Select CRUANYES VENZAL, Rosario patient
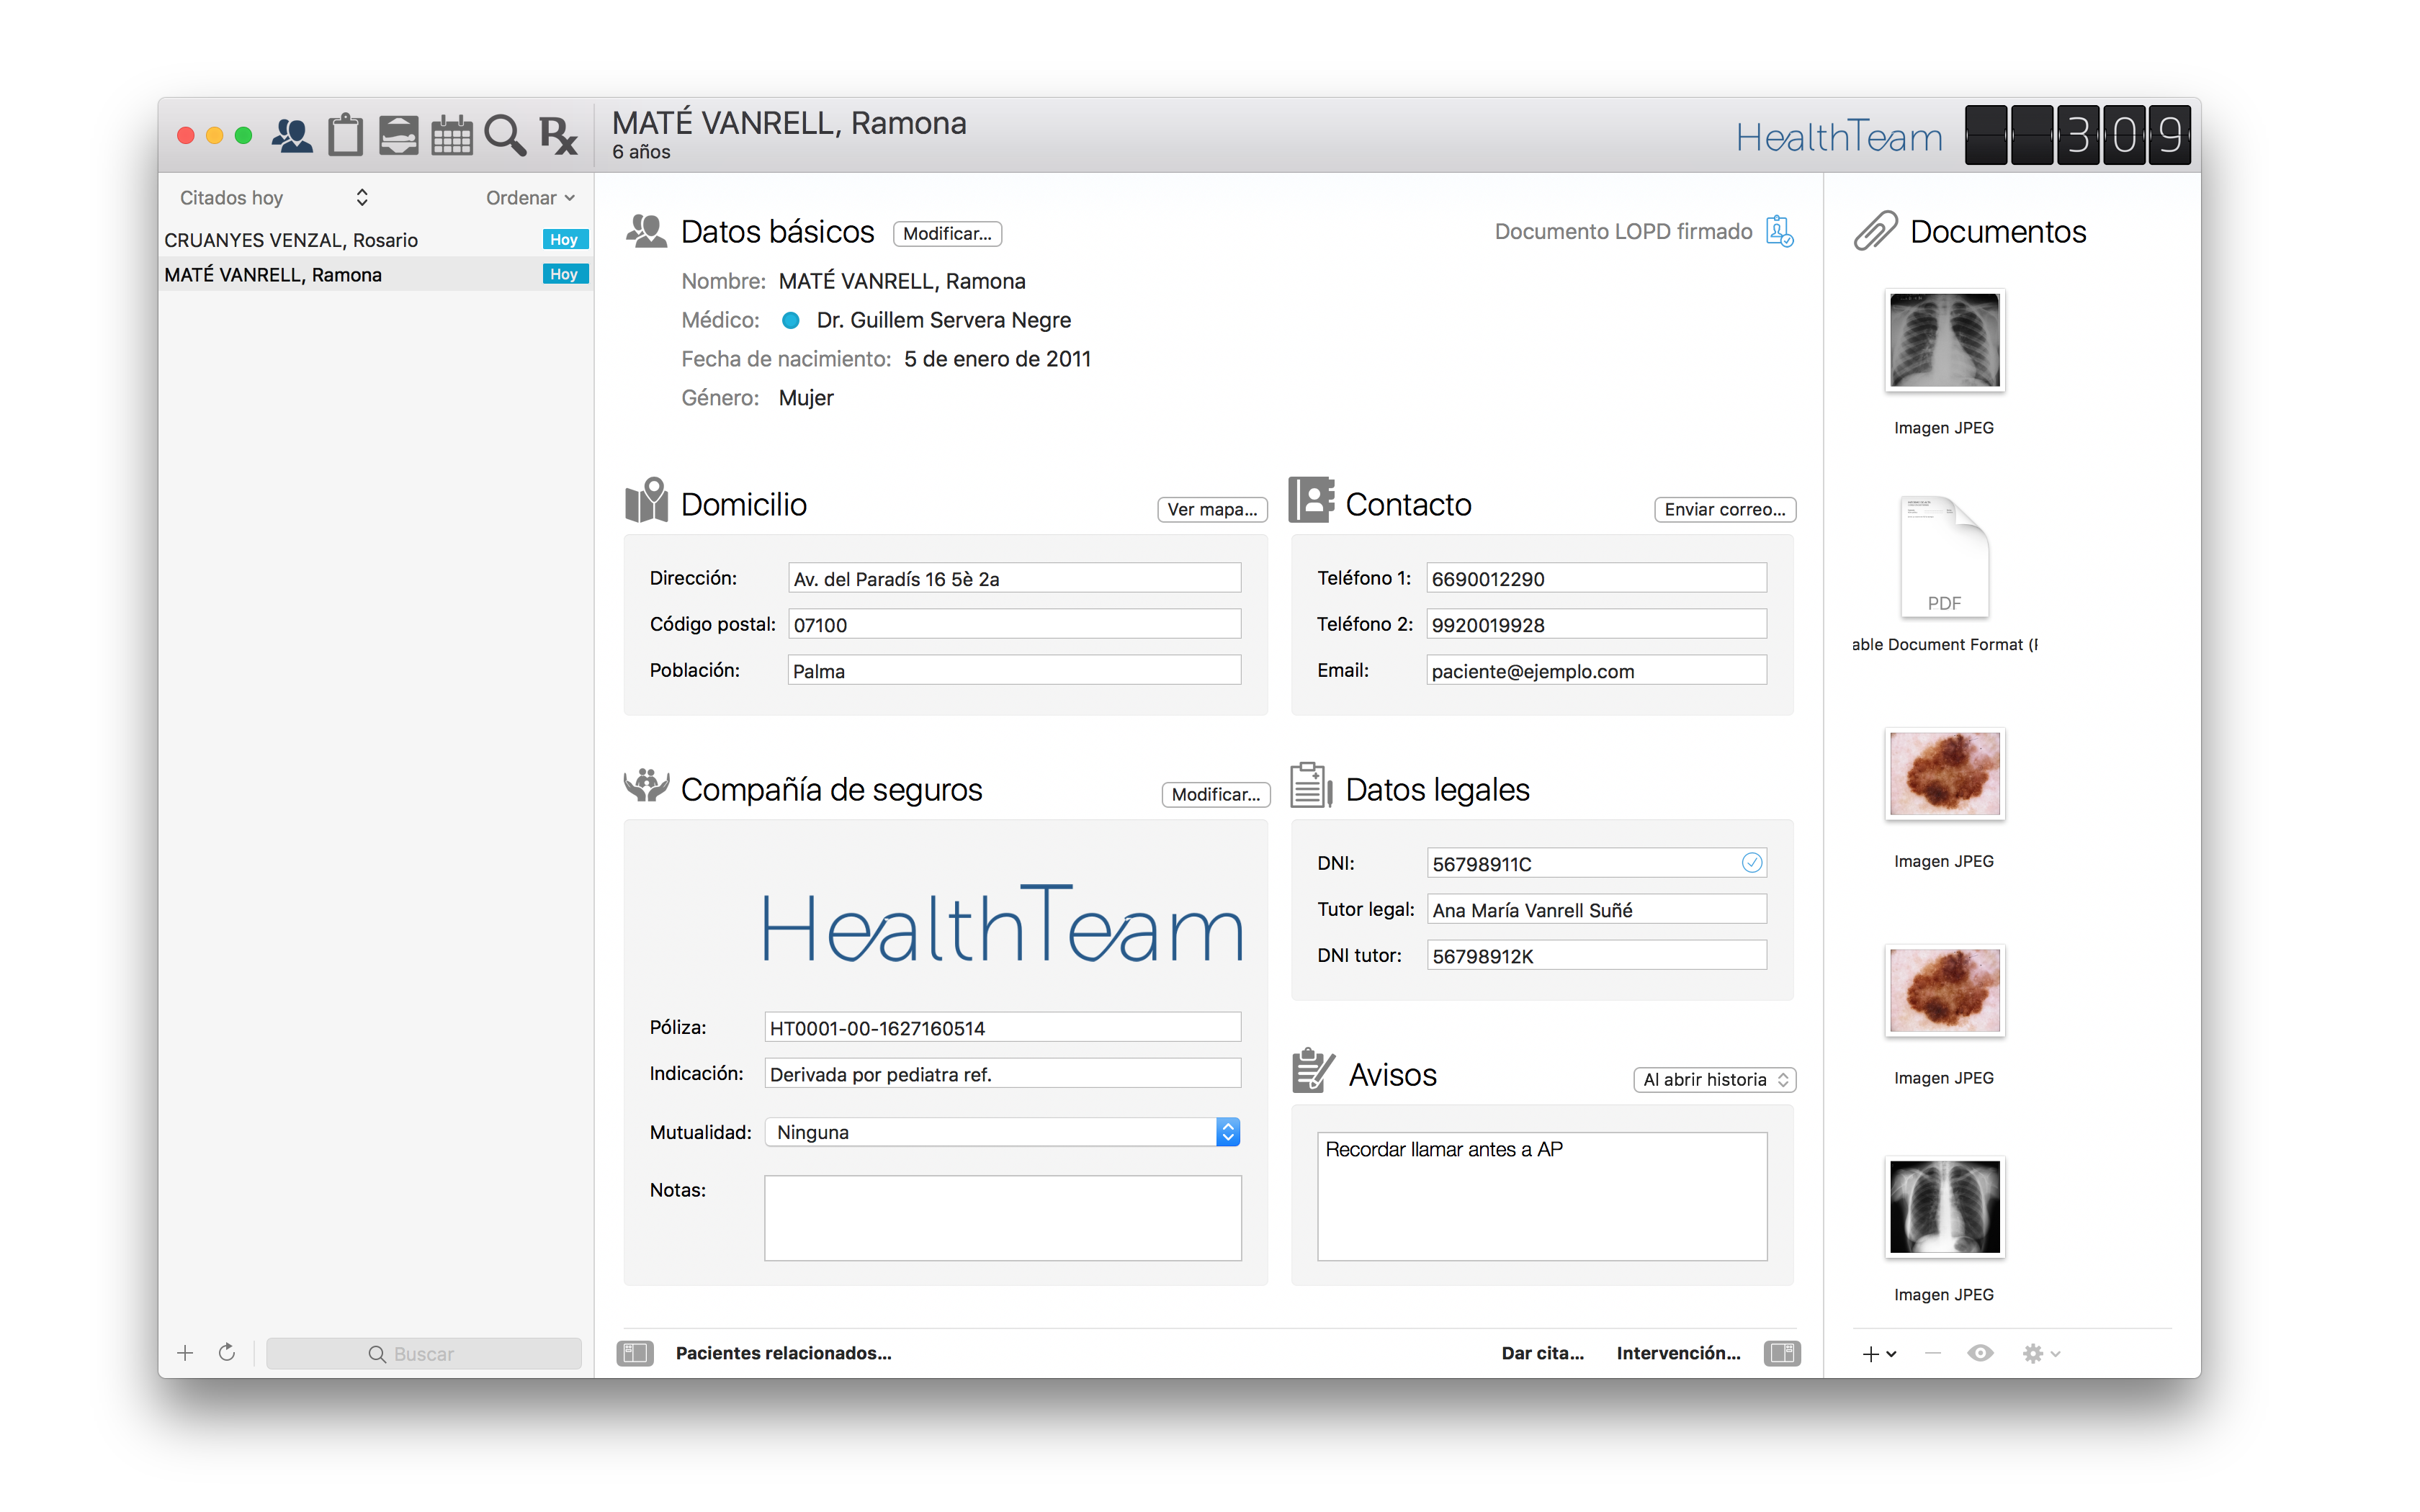This screenshot has height=1512, width=2420. 376,239
